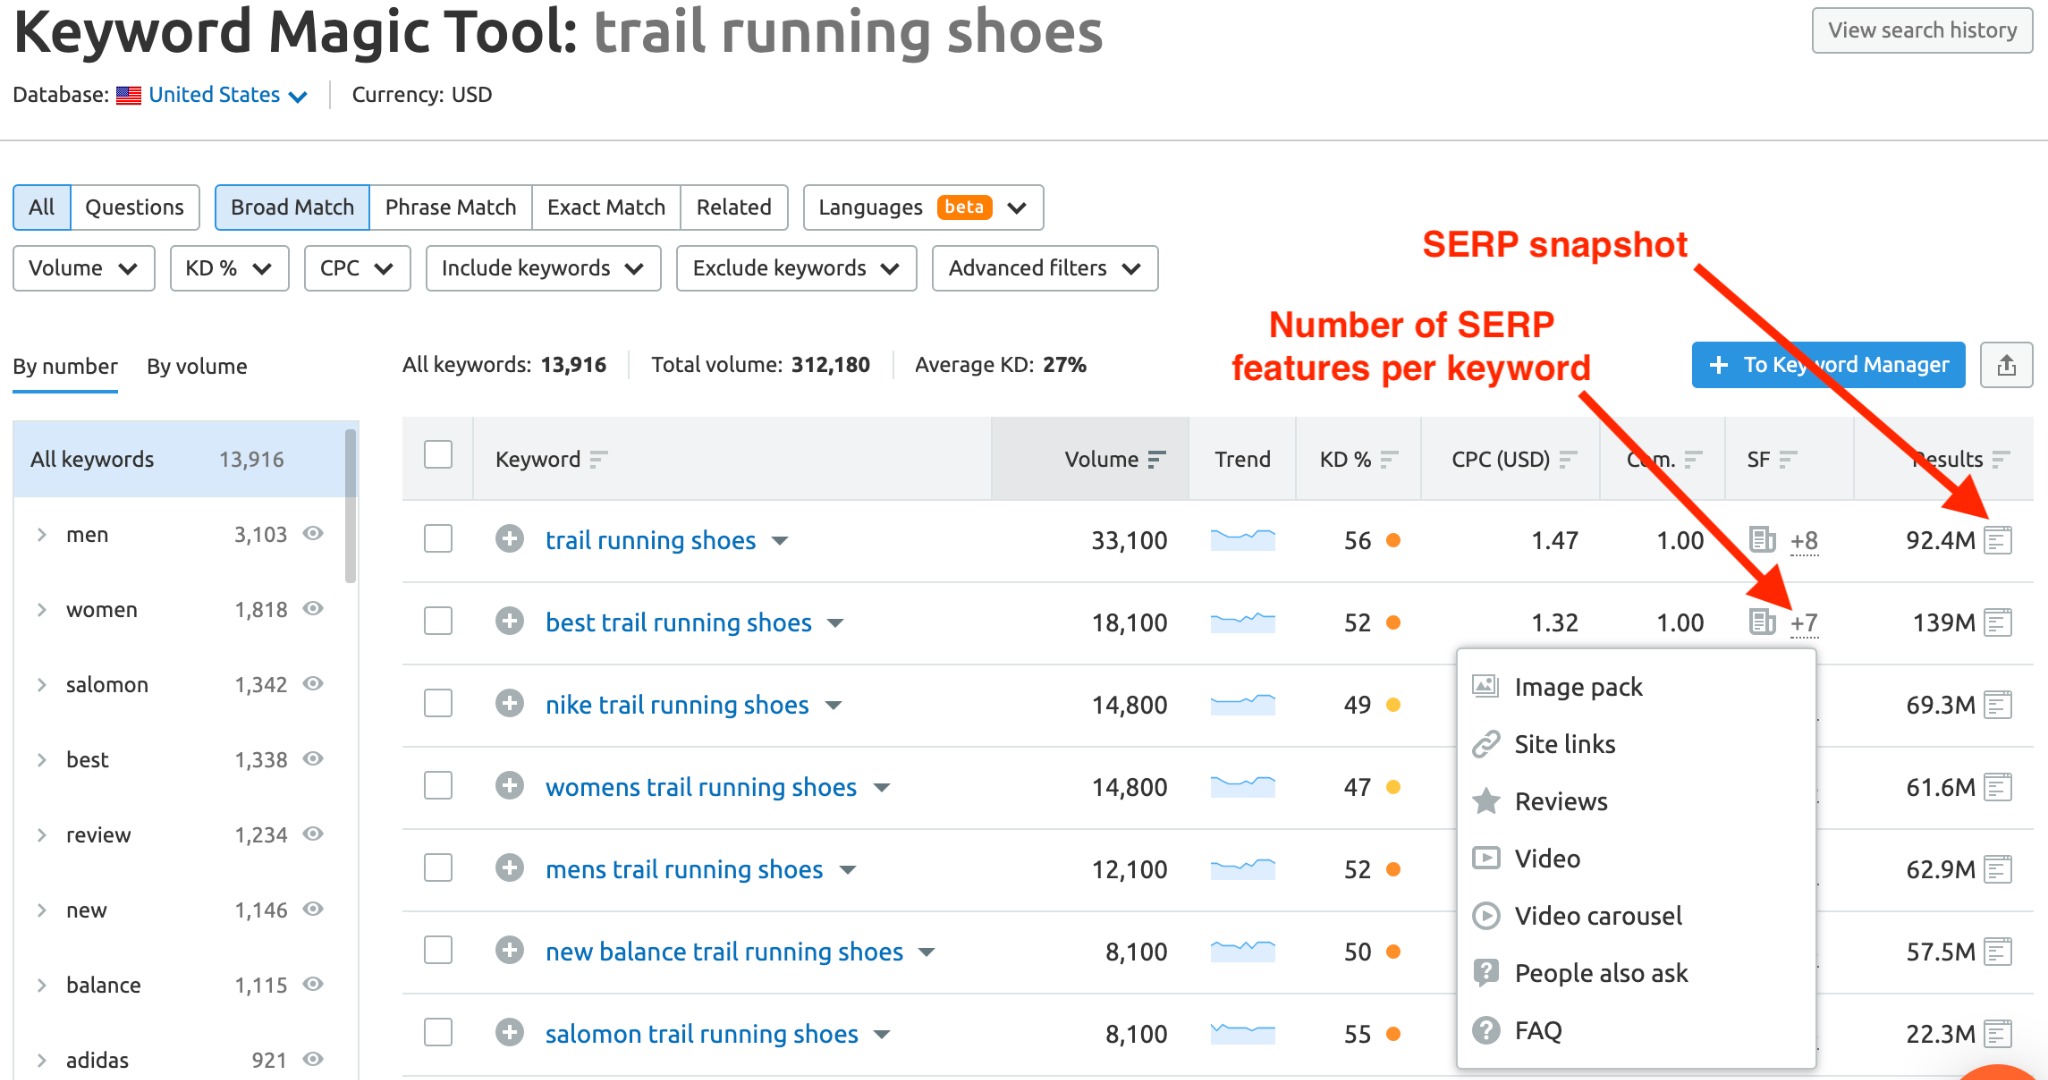Click View search history button
The image size is (2048, 1080).
click(1922, 30)
